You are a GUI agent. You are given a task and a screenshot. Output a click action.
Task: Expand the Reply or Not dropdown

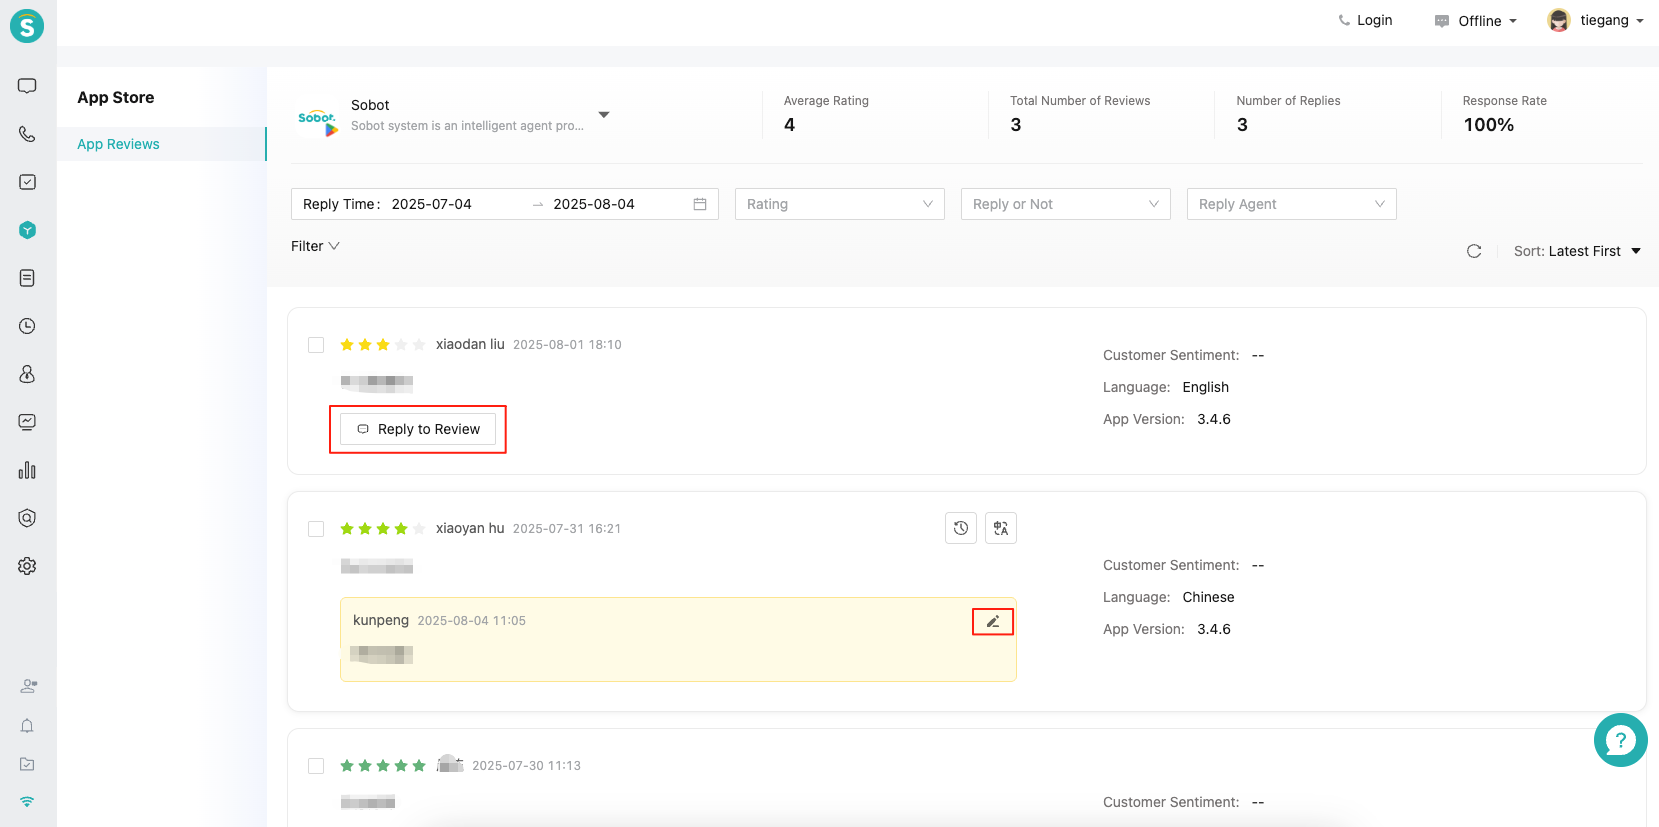(1065, 204)
